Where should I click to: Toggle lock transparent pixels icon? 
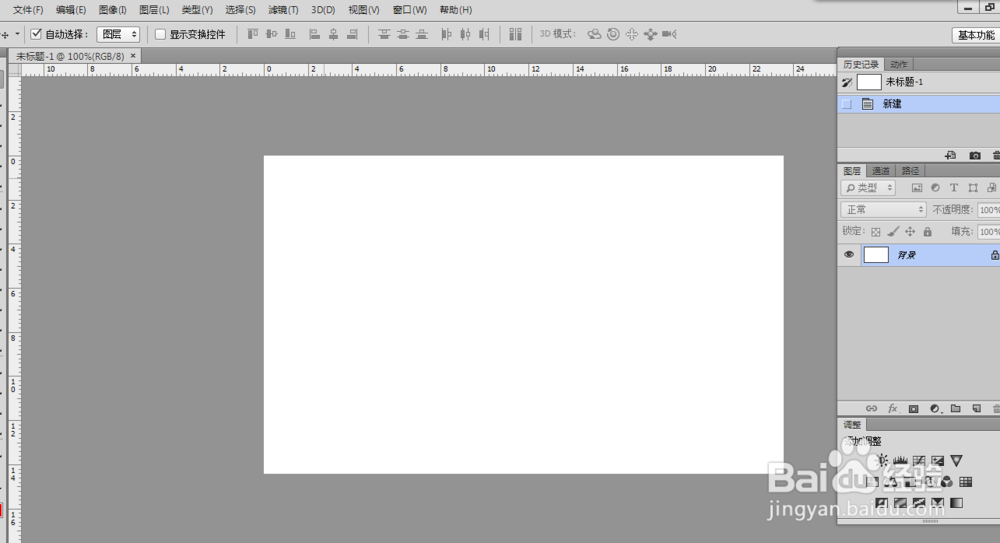click(876, 232)
